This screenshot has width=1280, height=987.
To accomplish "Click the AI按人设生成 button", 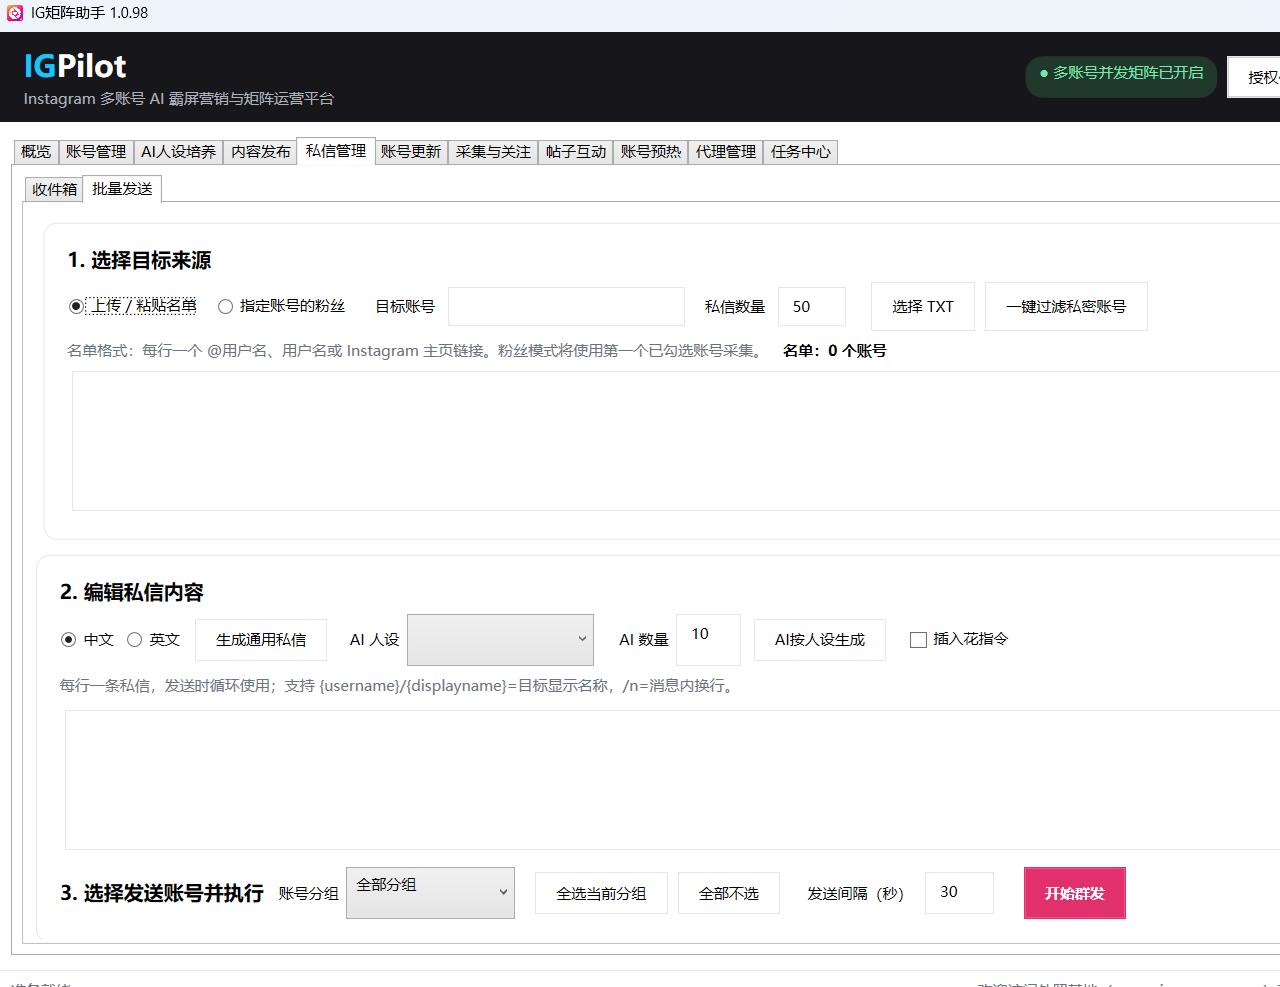I will pyautogui.click(x=820, y=640).
